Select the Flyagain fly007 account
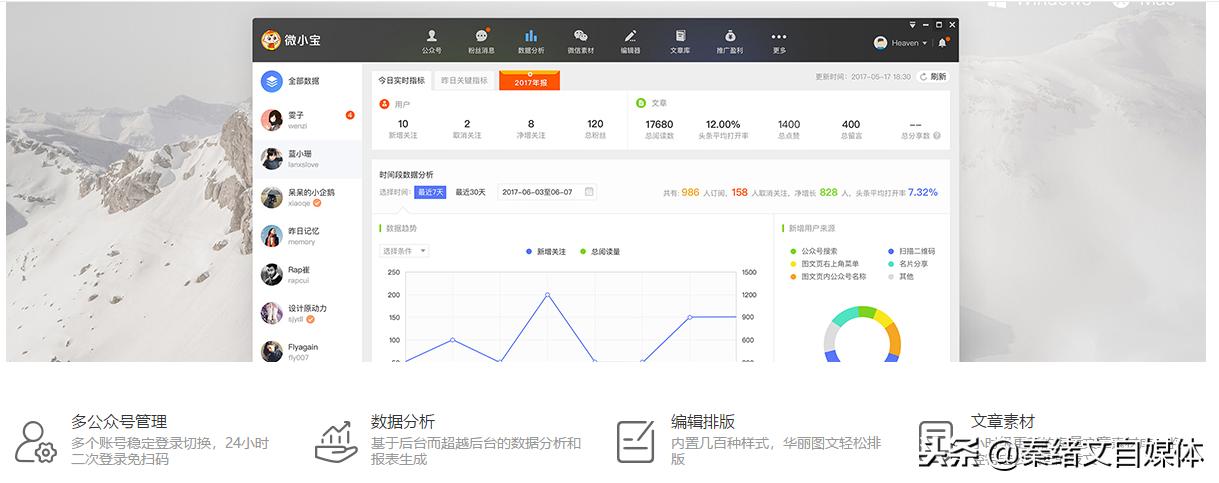Screen dimensions: 1219x483 tap(307, 351)
